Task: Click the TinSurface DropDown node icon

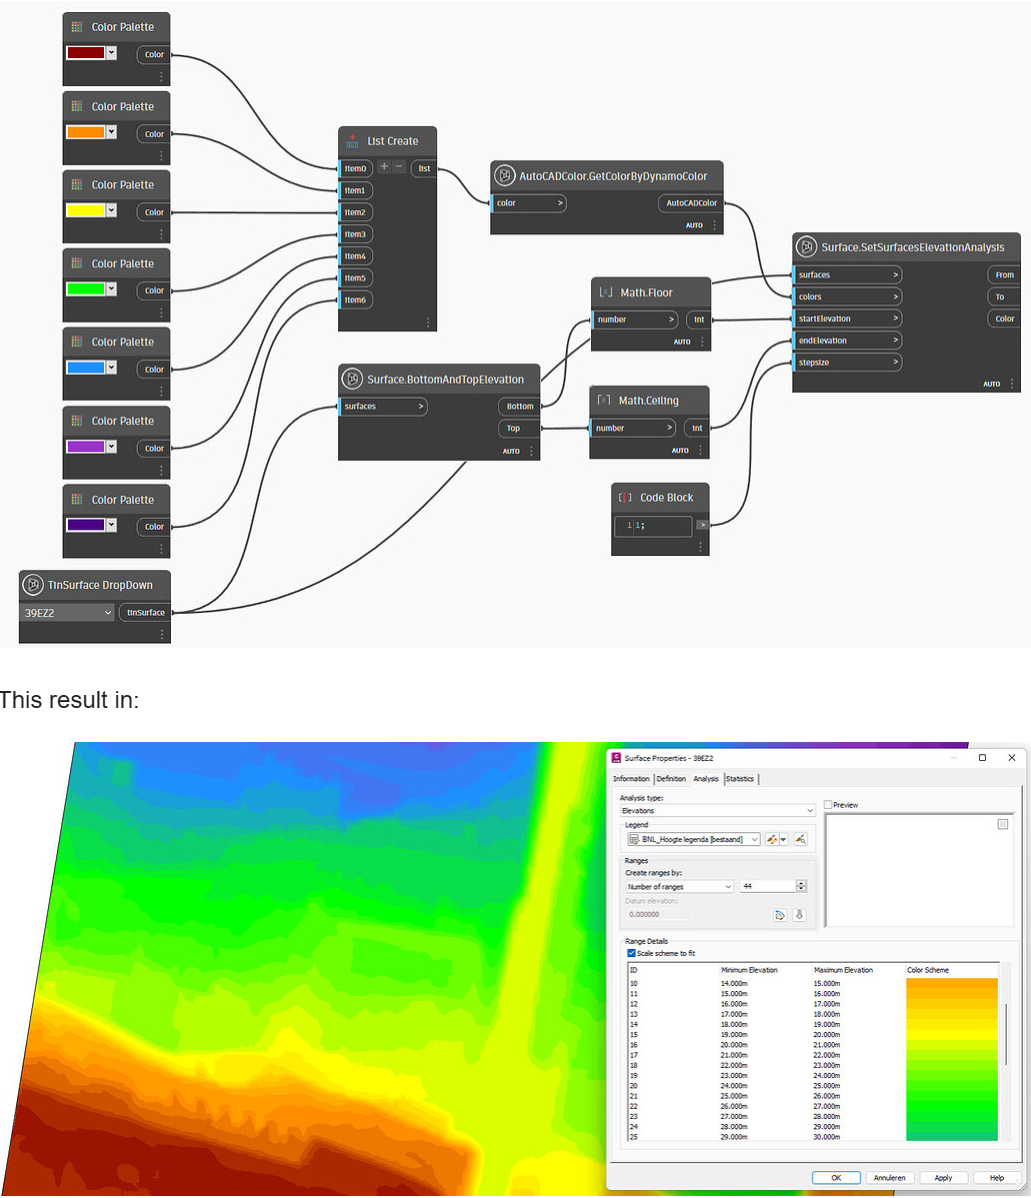Action: pos(32,585)
